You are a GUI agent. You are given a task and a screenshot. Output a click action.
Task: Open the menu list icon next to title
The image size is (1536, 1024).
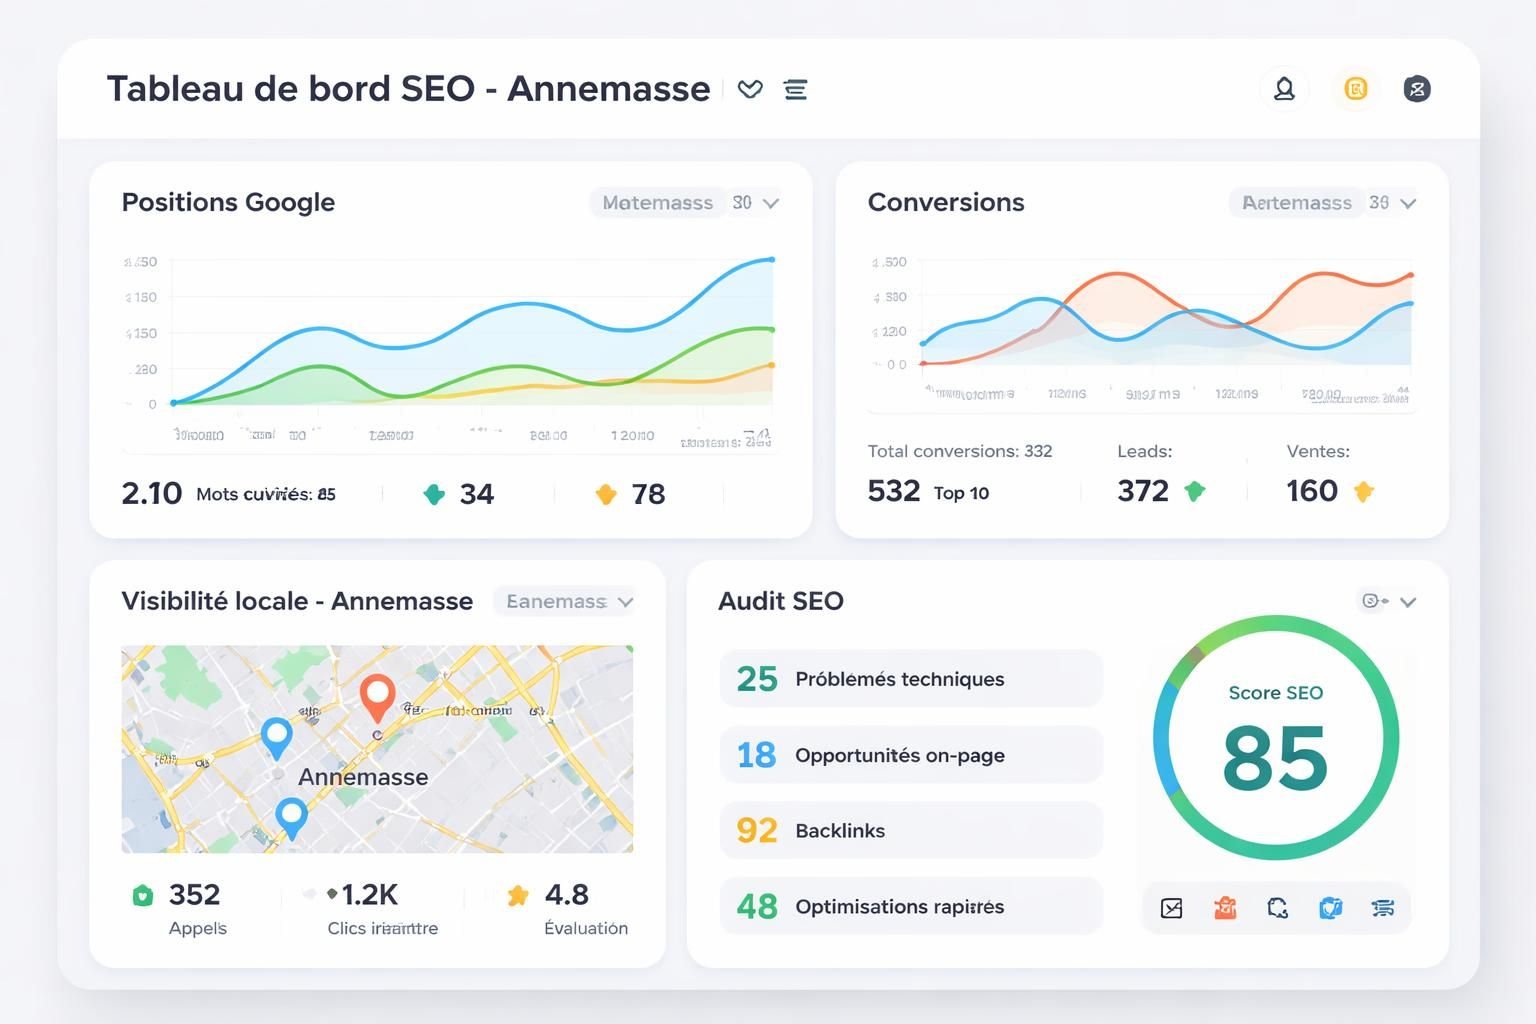click(796, 89)
